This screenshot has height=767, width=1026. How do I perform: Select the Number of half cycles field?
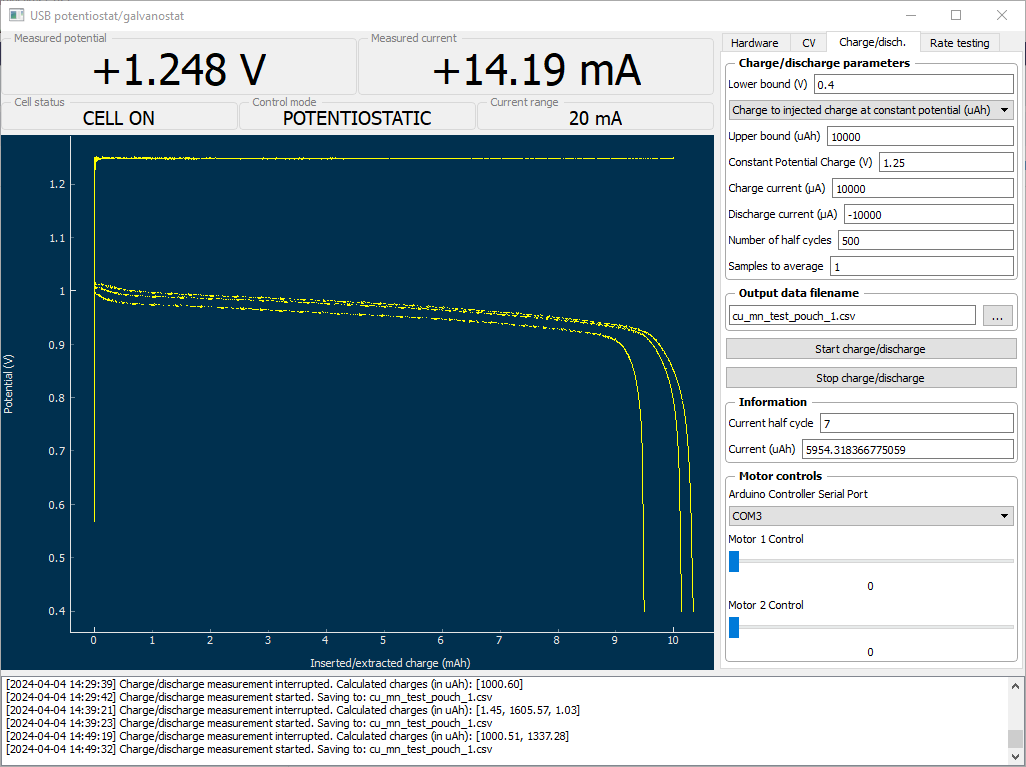[925, 240]
